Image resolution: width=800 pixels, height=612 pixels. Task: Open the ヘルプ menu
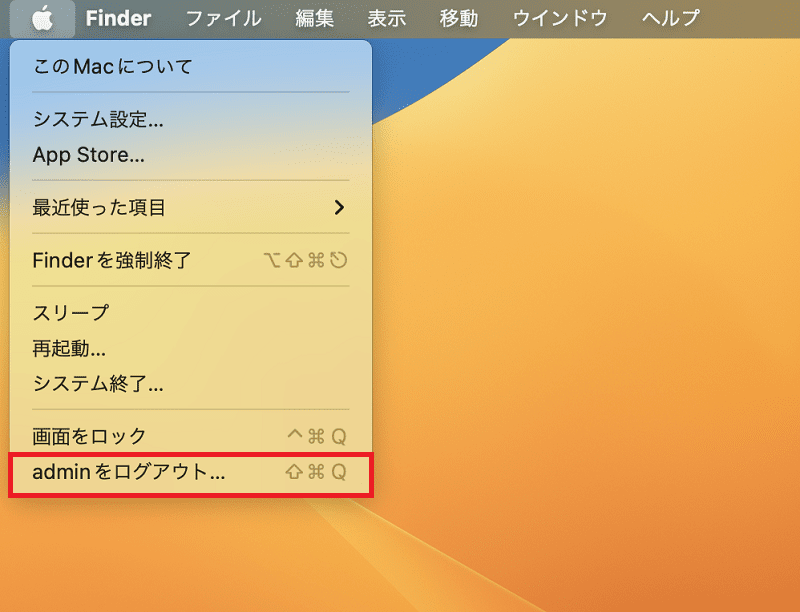670,18
